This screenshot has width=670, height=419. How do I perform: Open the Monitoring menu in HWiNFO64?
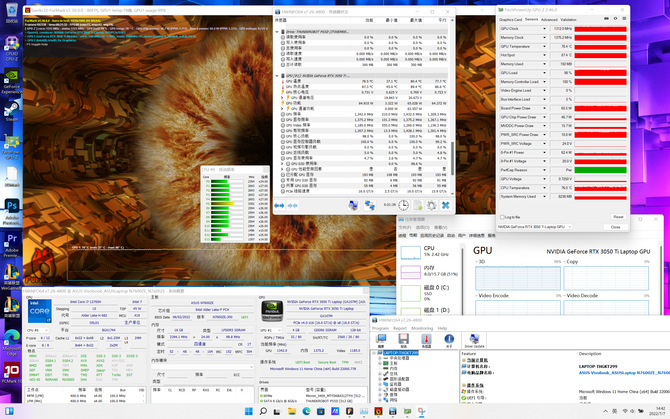(x=421, y=328)
